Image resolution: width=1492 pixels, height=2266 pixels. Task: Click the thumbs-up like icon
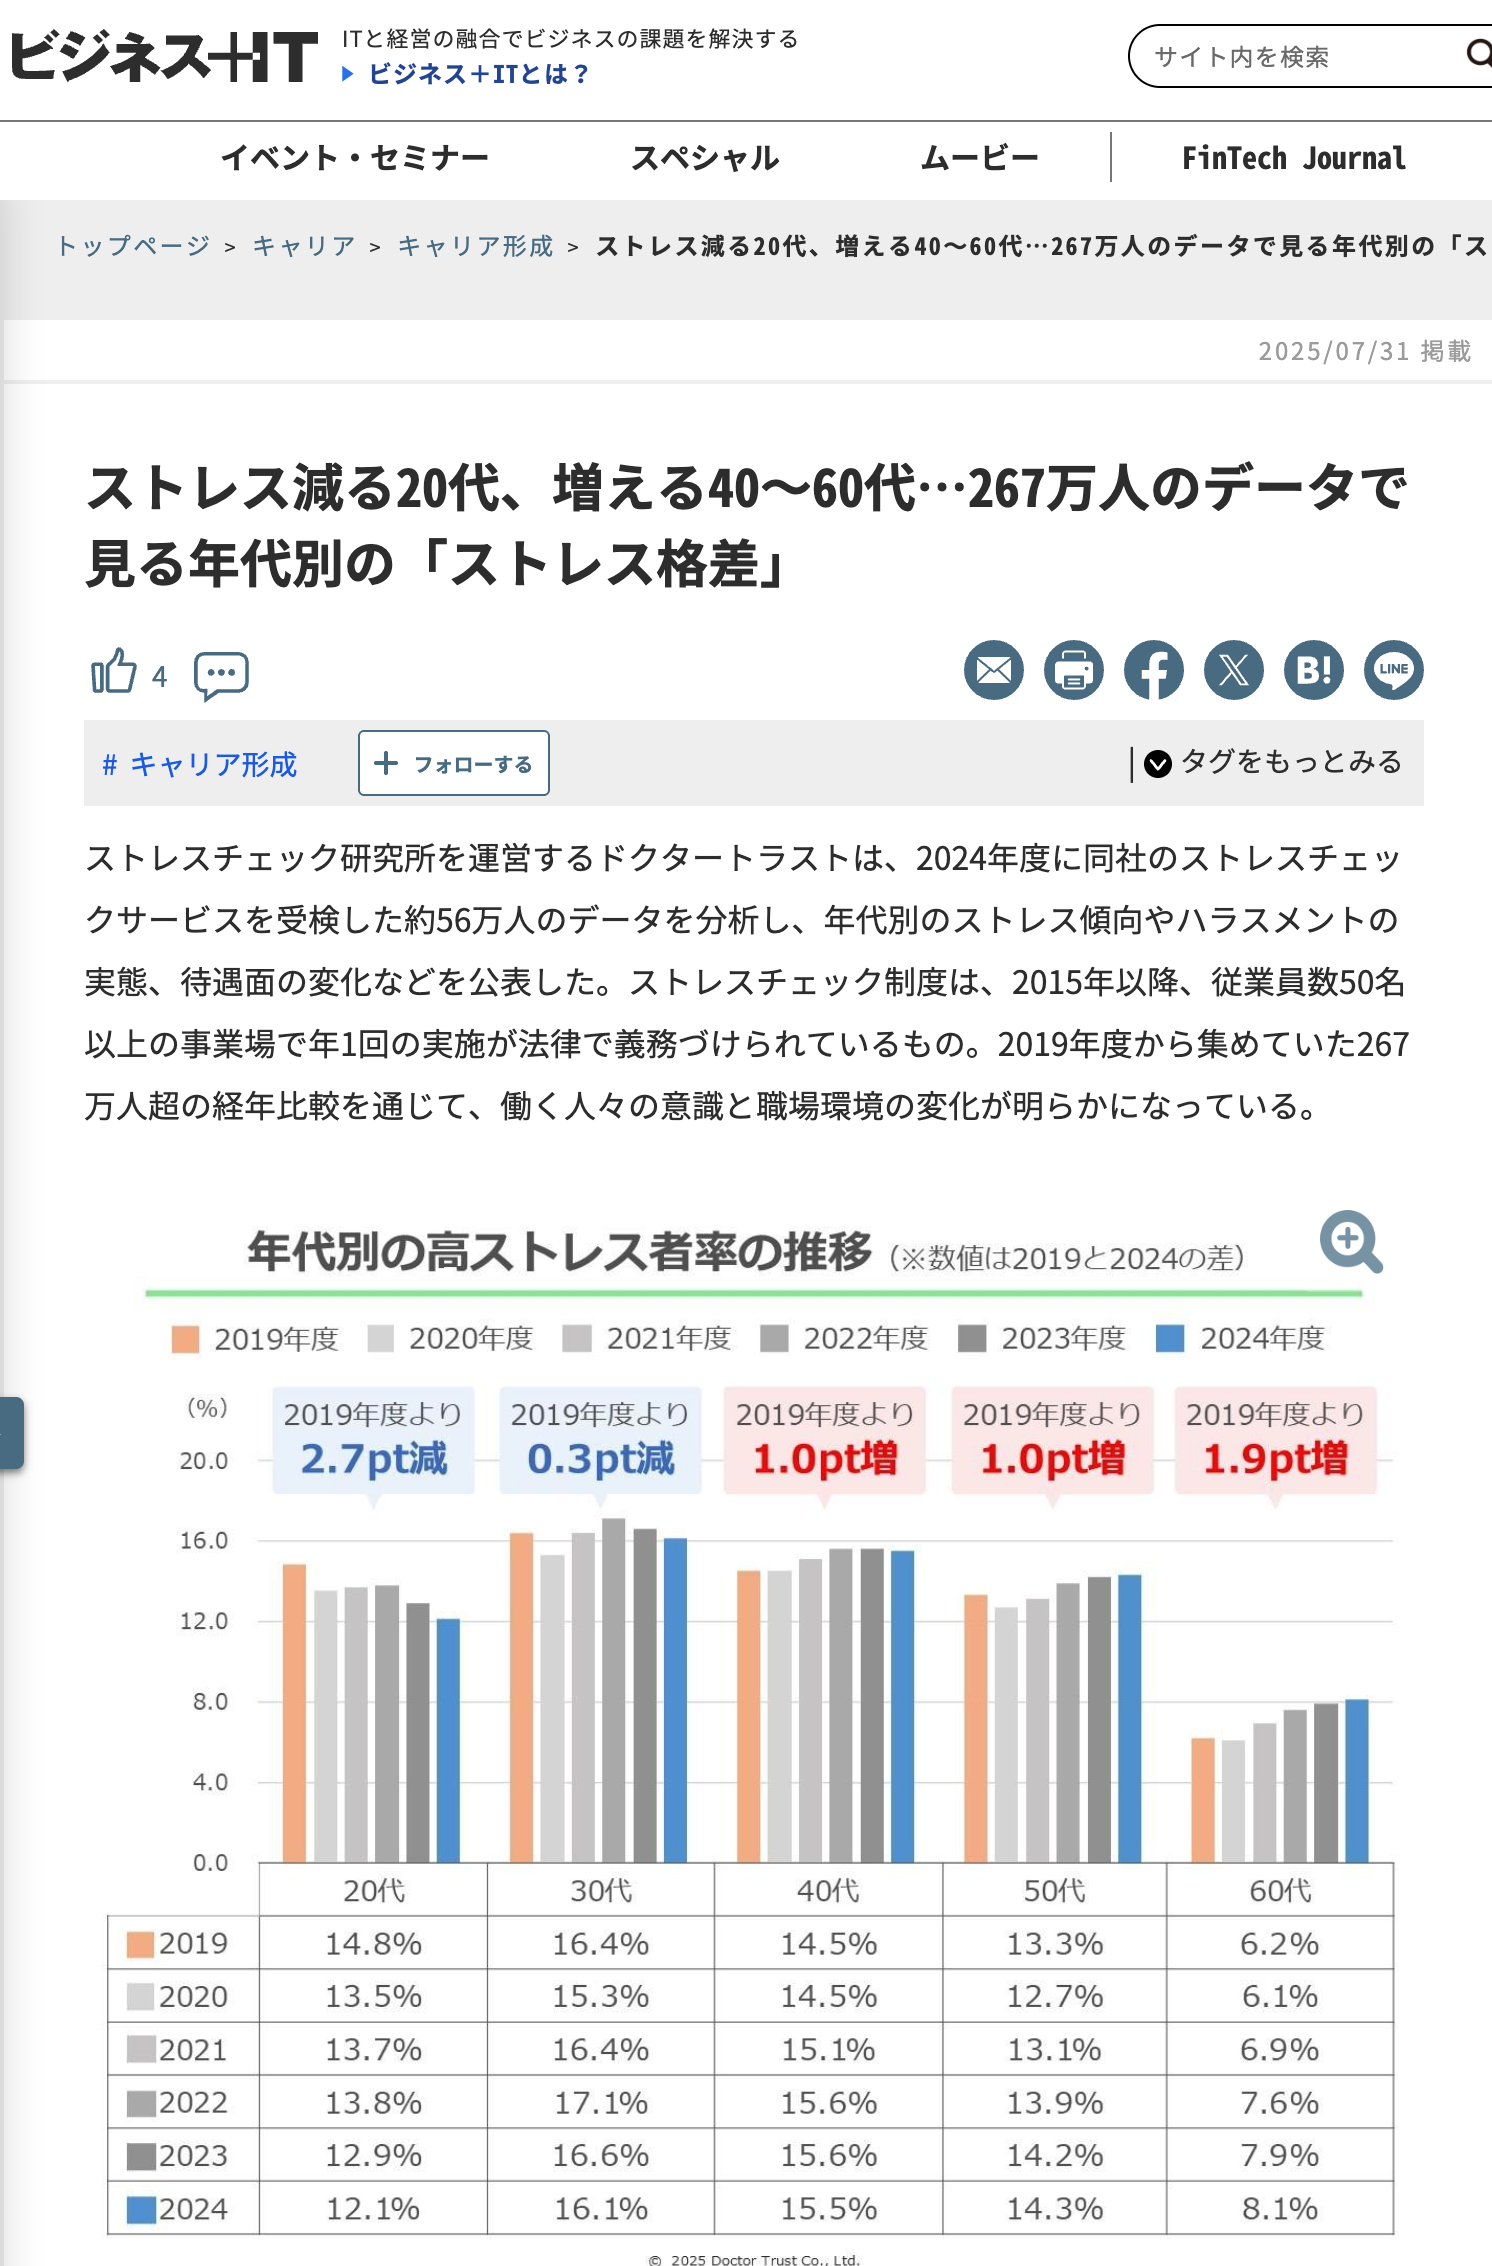pos(114,671)
